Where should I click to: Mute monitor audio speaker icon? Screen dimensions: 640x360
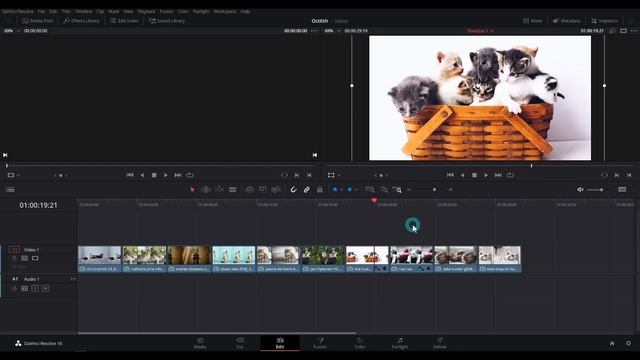pyautogui.click(x=580, y=189)
